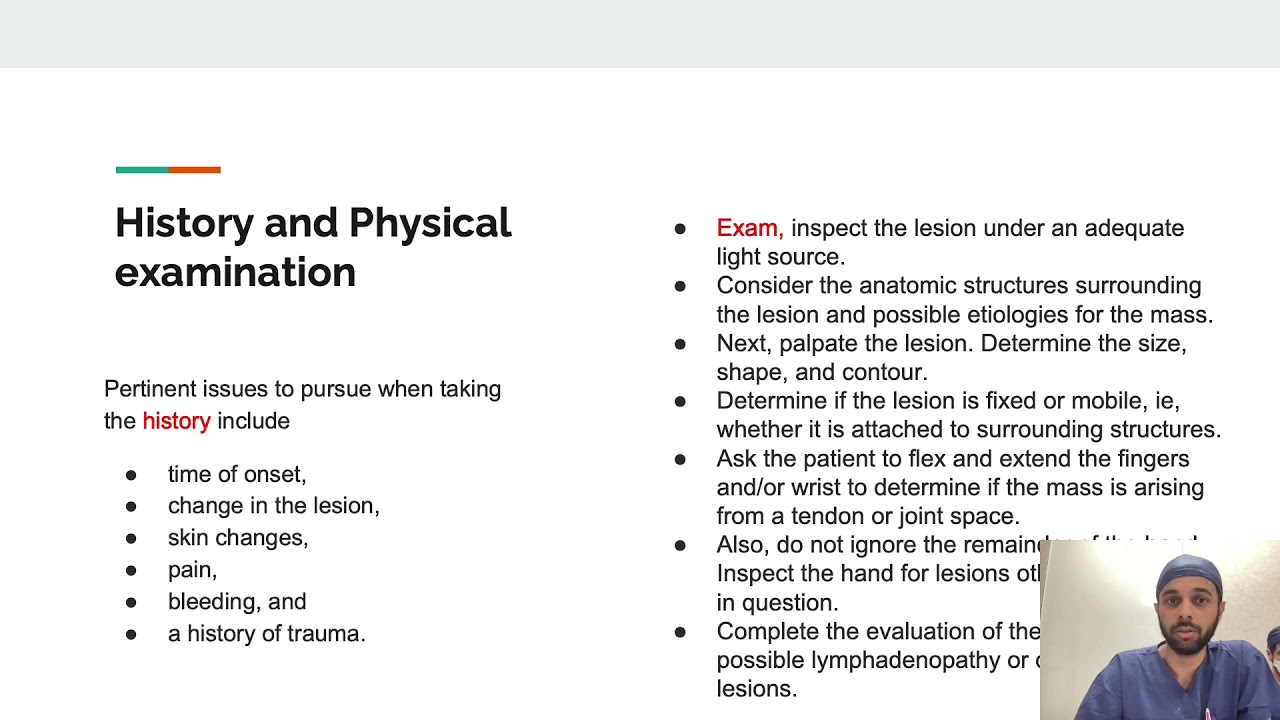Click the orange segment of the accent bar
Screen dimensions: 1280x720
195,170
